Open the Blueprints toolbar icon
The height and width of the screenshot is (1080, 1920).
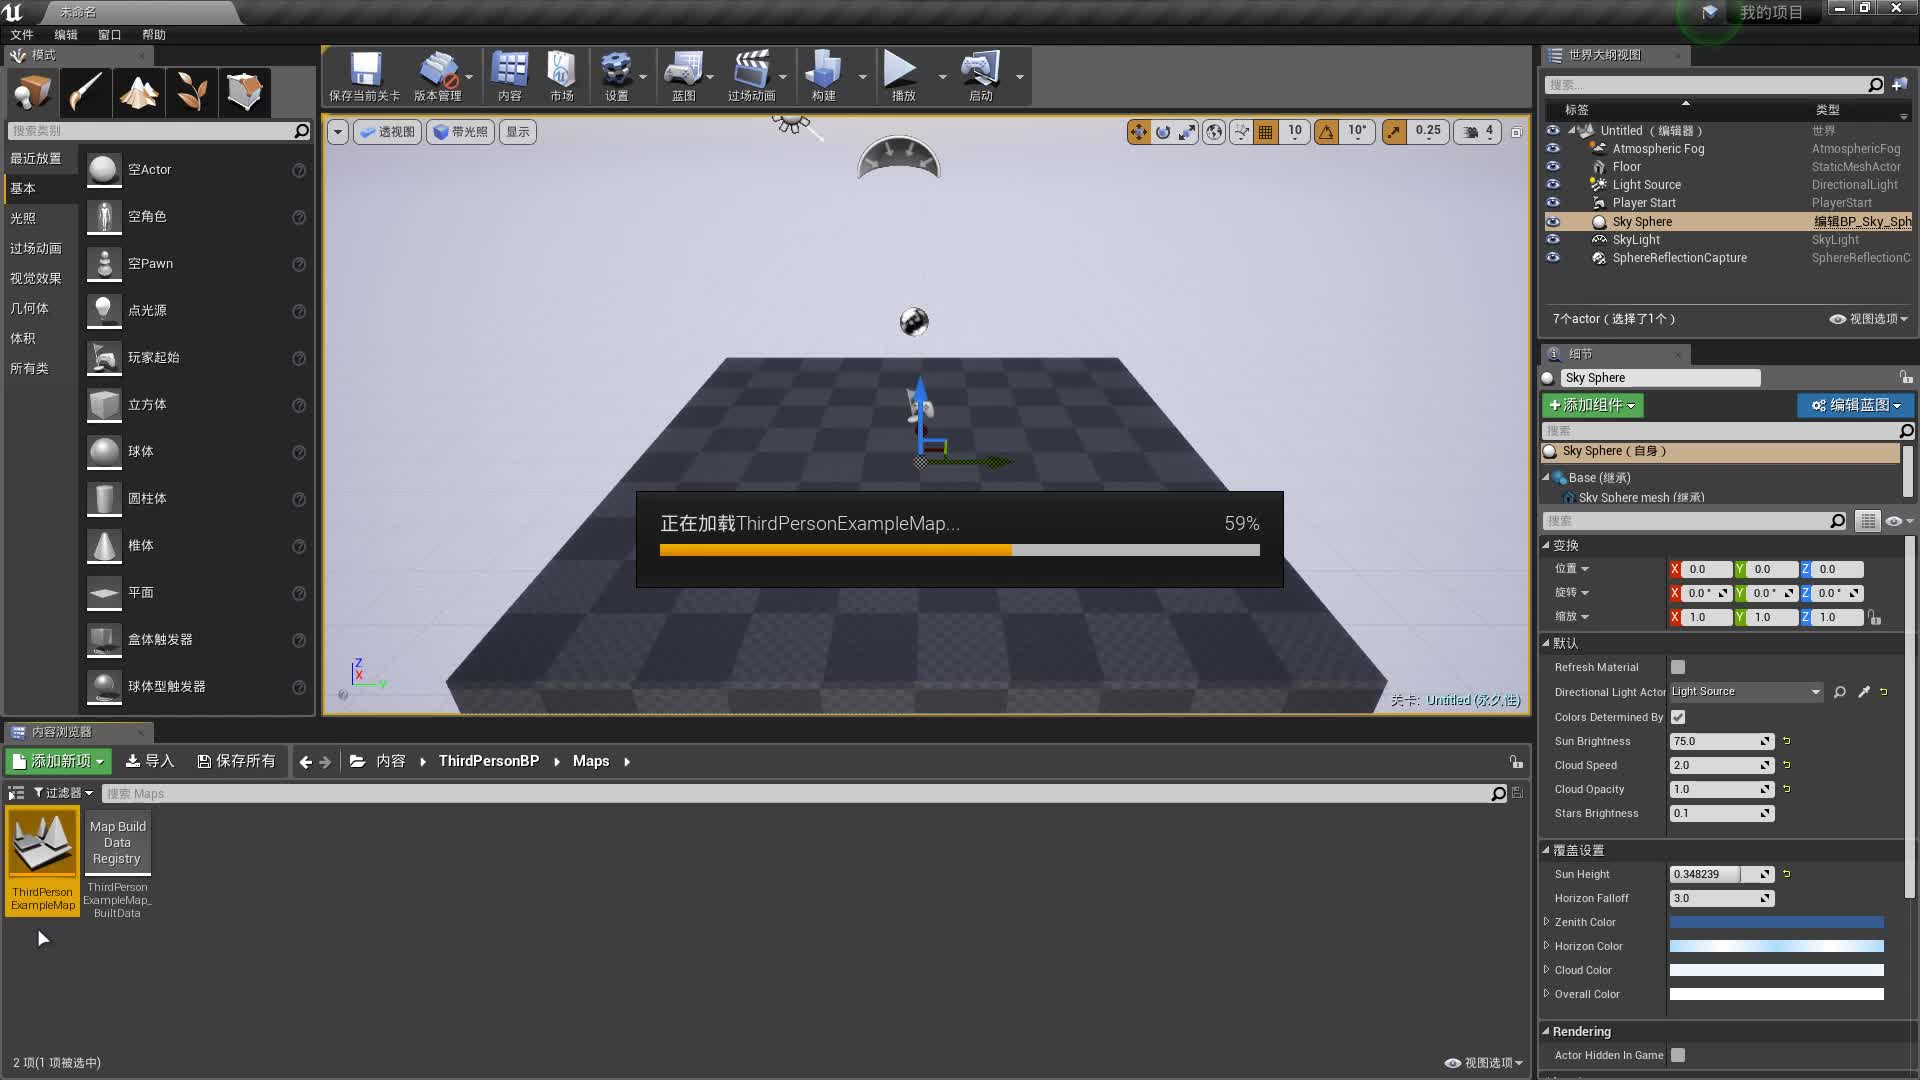coord(684,70)
